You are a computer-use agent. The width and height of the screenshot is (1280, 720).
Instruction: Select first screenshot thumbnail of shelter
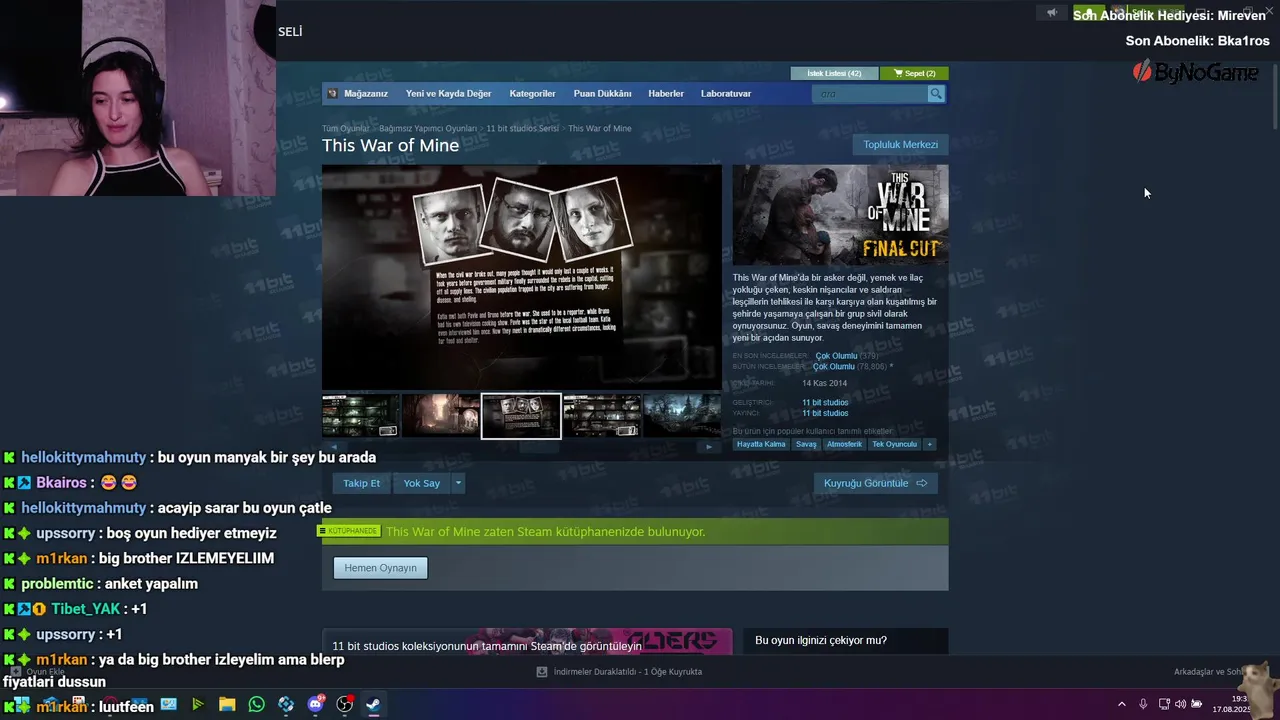(x=360, y=415)
